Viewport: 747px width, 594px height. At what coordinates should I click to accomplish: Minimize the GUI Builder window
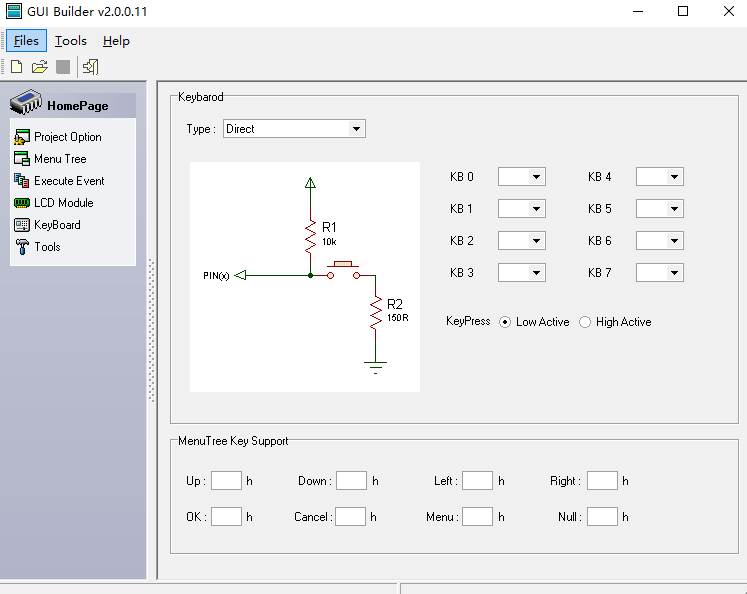(638, 11)
